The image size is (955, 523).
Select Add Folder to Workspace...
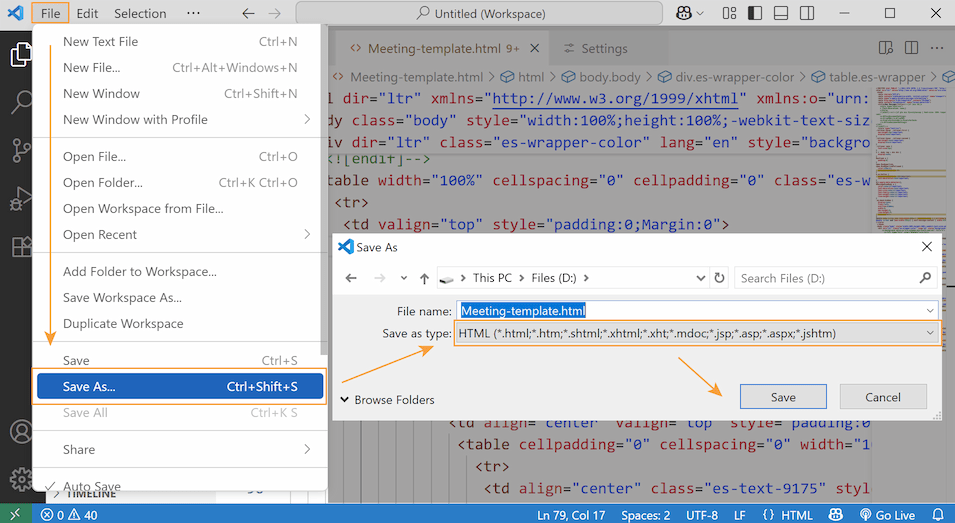tap(180, 272)
